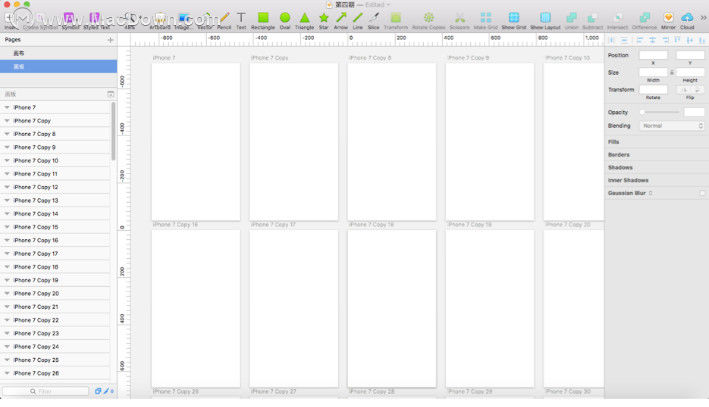Click the Fills section header
This screenshot has width=709, height=407.
(614, 142)
